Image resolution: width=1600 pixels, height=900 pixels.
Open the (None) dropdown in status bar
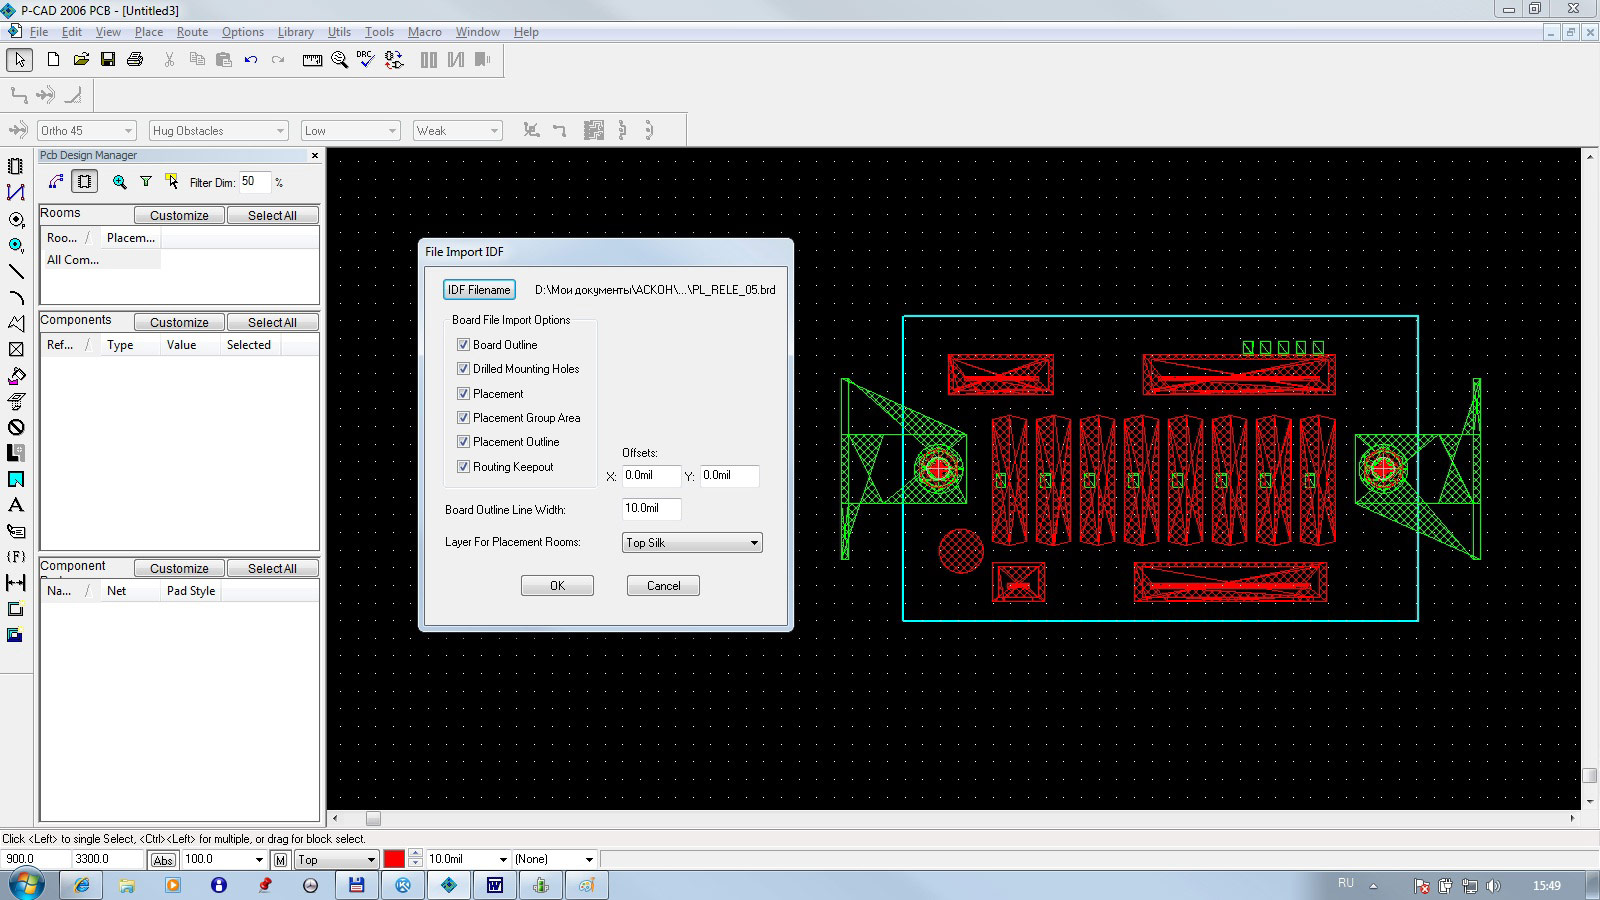click(x=589, y=860)
